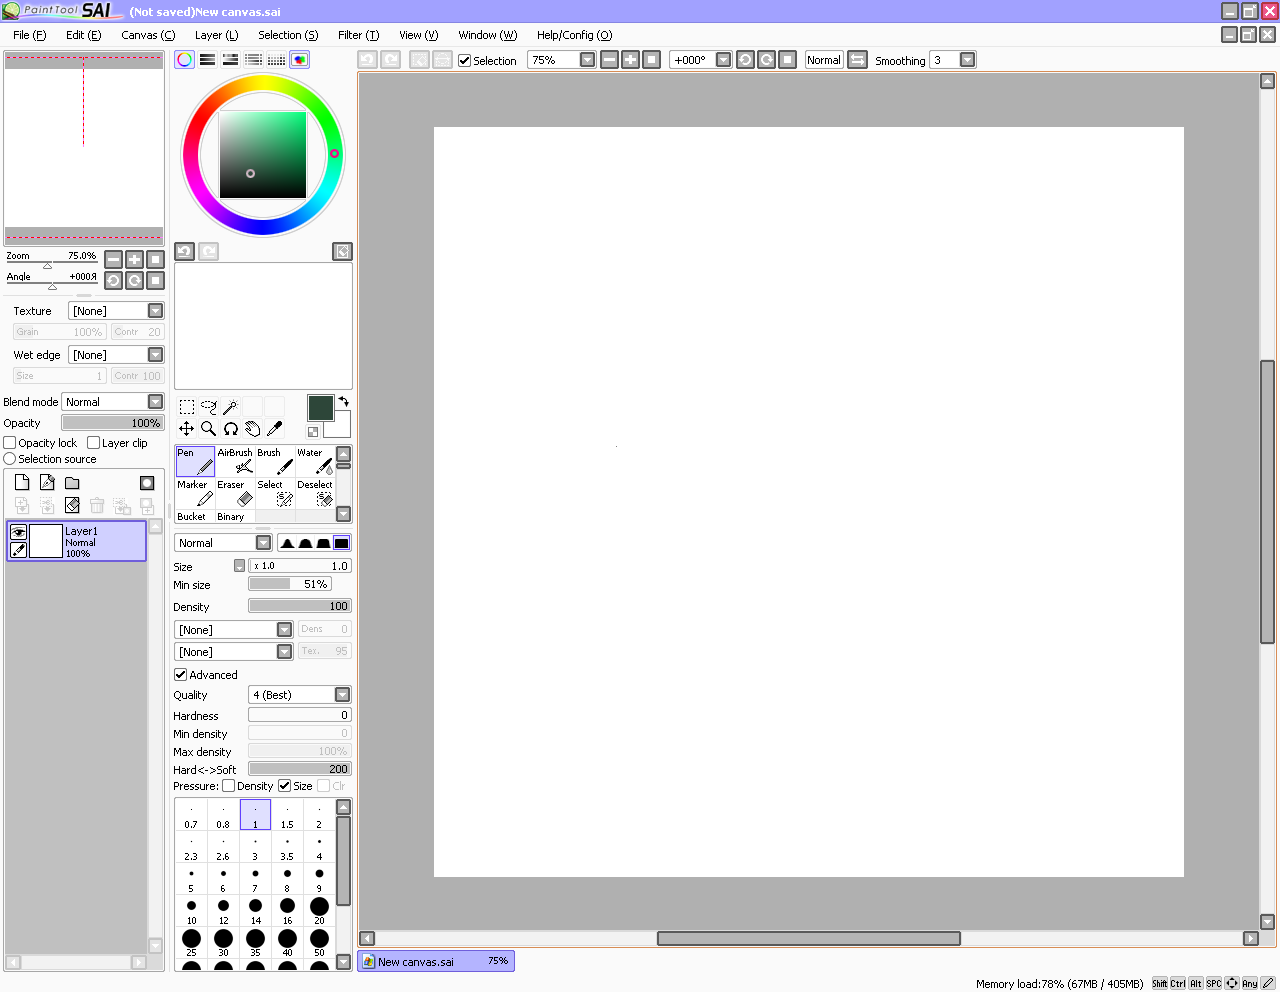
Task: Open the Blend mode dropdown
Action: pos(155,402)
